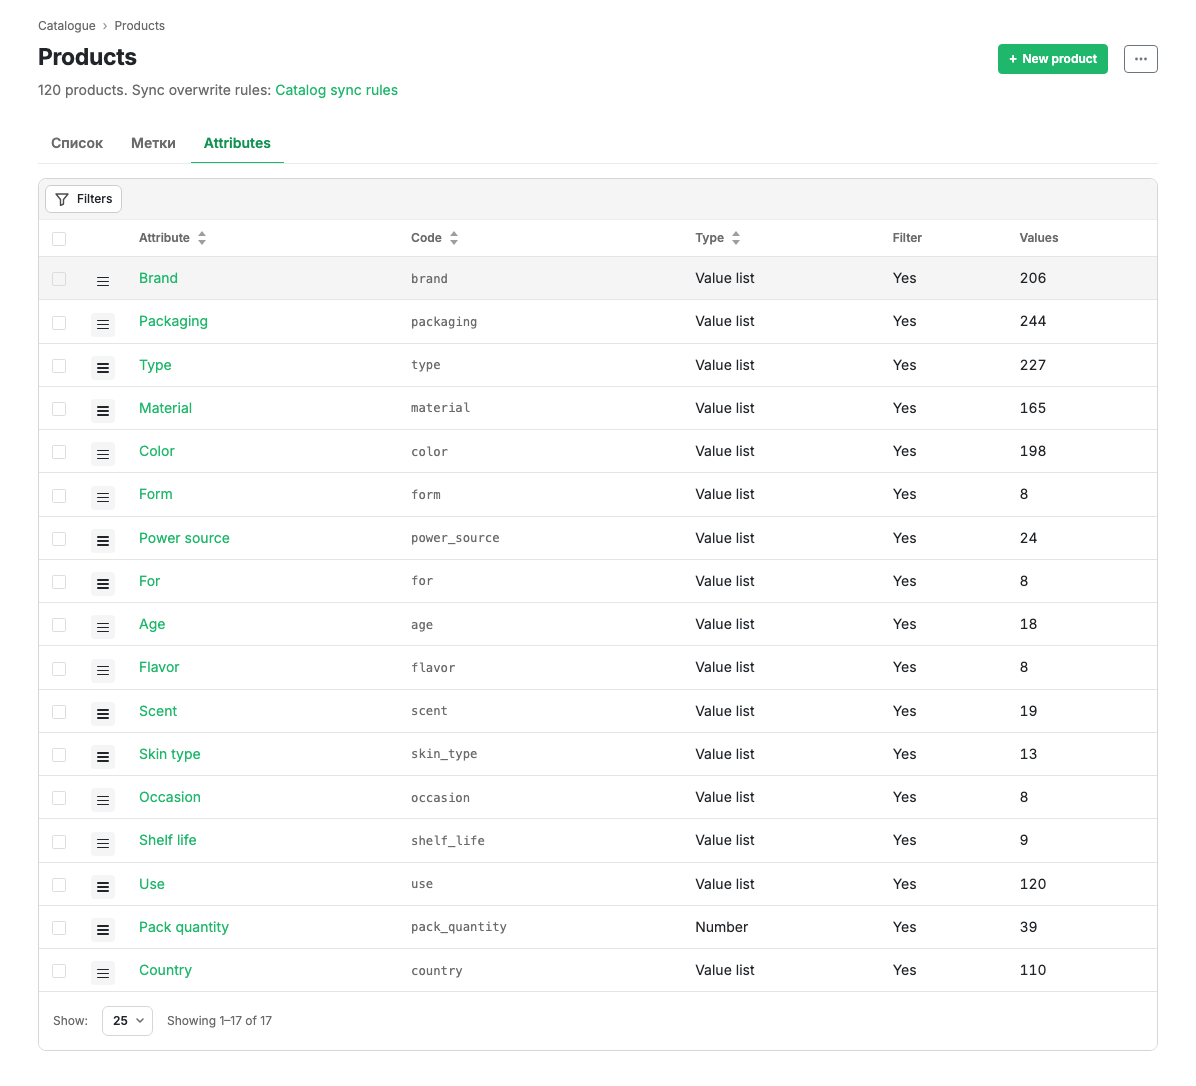The width and height of the screenshot is (1196, 1086).
Task: Open the Use attribute link
Action: (x=152, y=884)
